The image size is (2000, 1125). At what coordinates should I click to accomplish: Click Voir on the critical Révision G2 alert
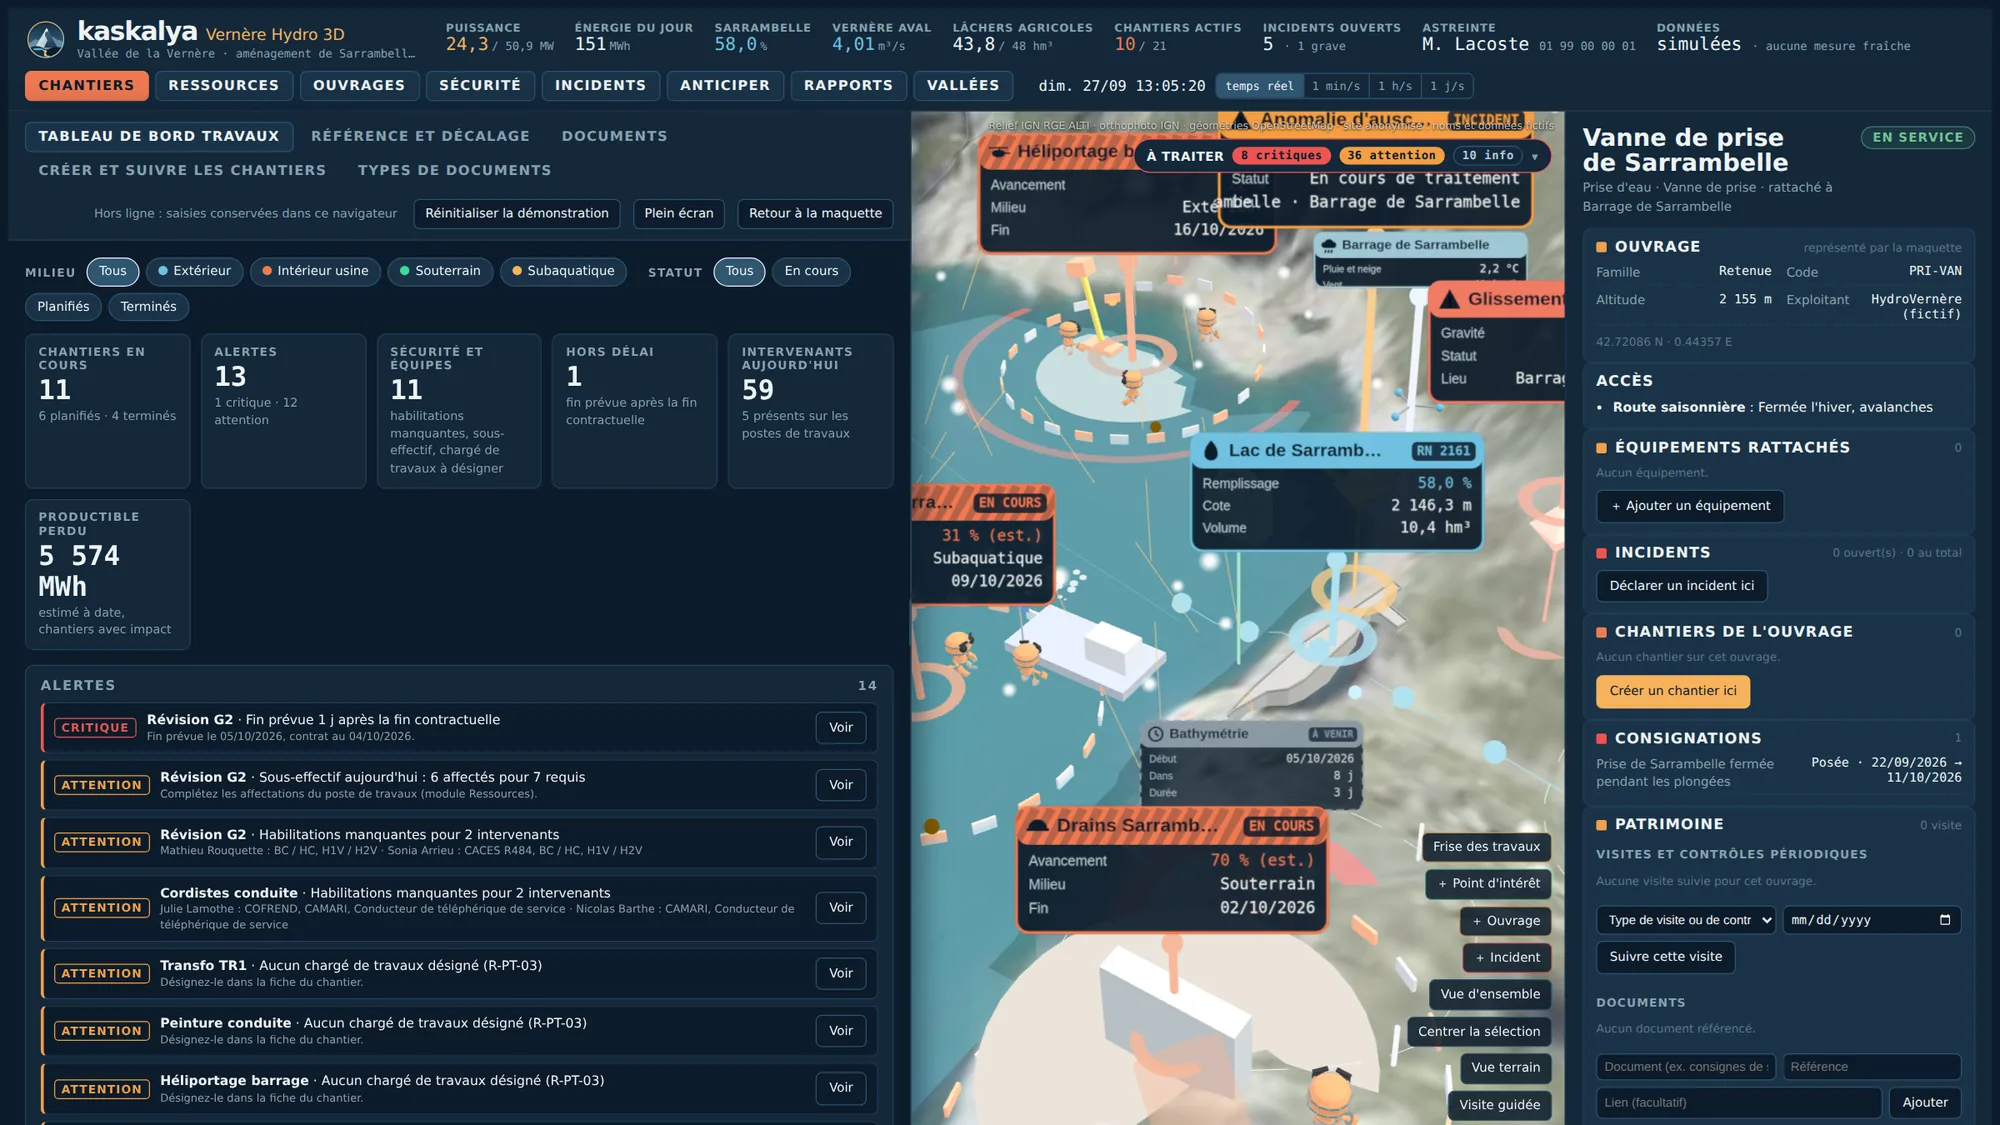click(x=841, y=728)
